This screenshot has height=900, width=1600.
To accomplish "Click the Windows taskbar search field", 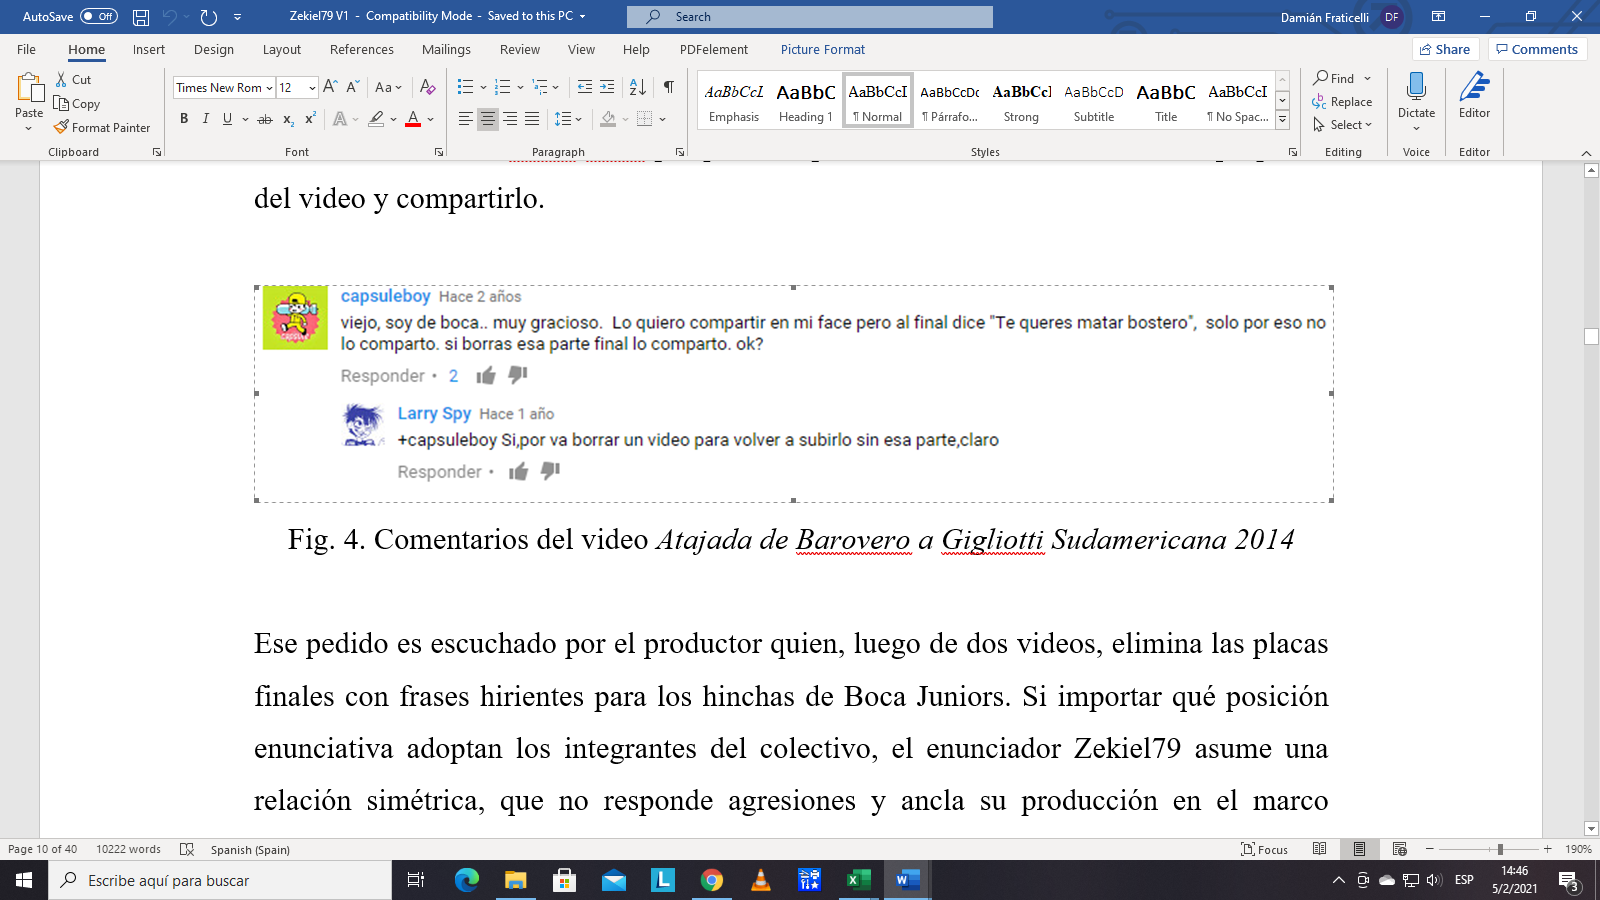I will click(220, 880).
